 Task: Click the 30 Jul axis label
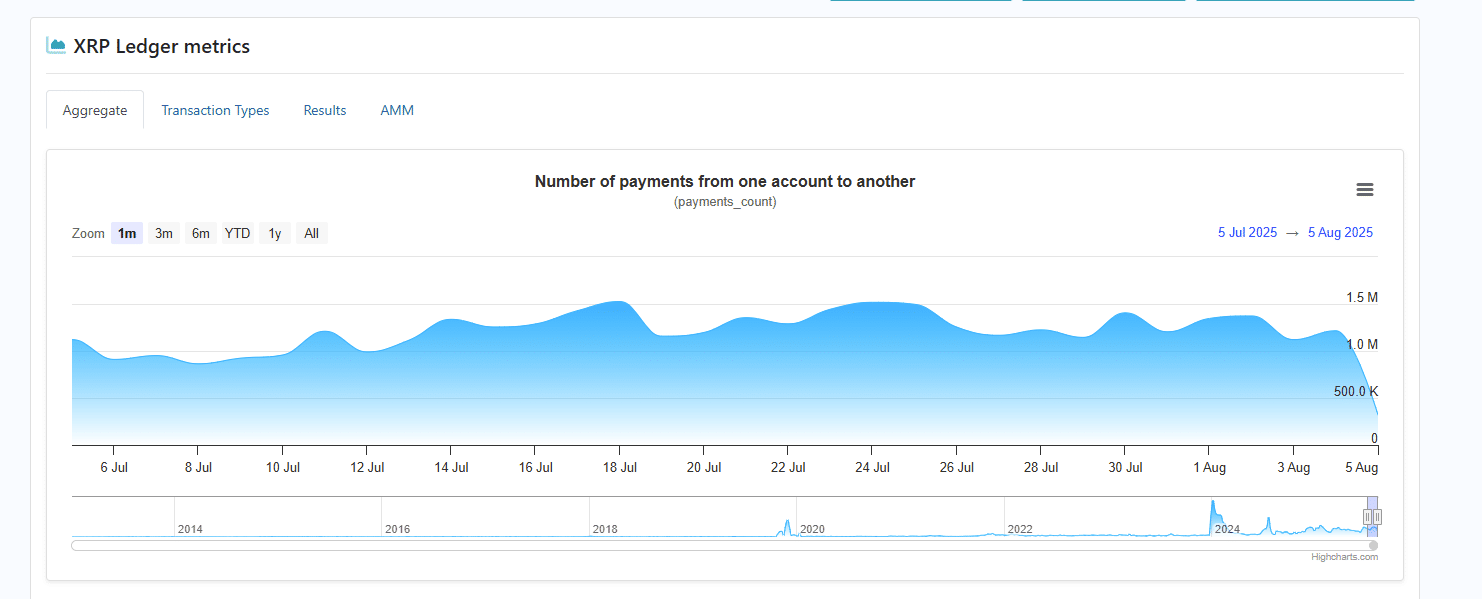point(1126,467)
